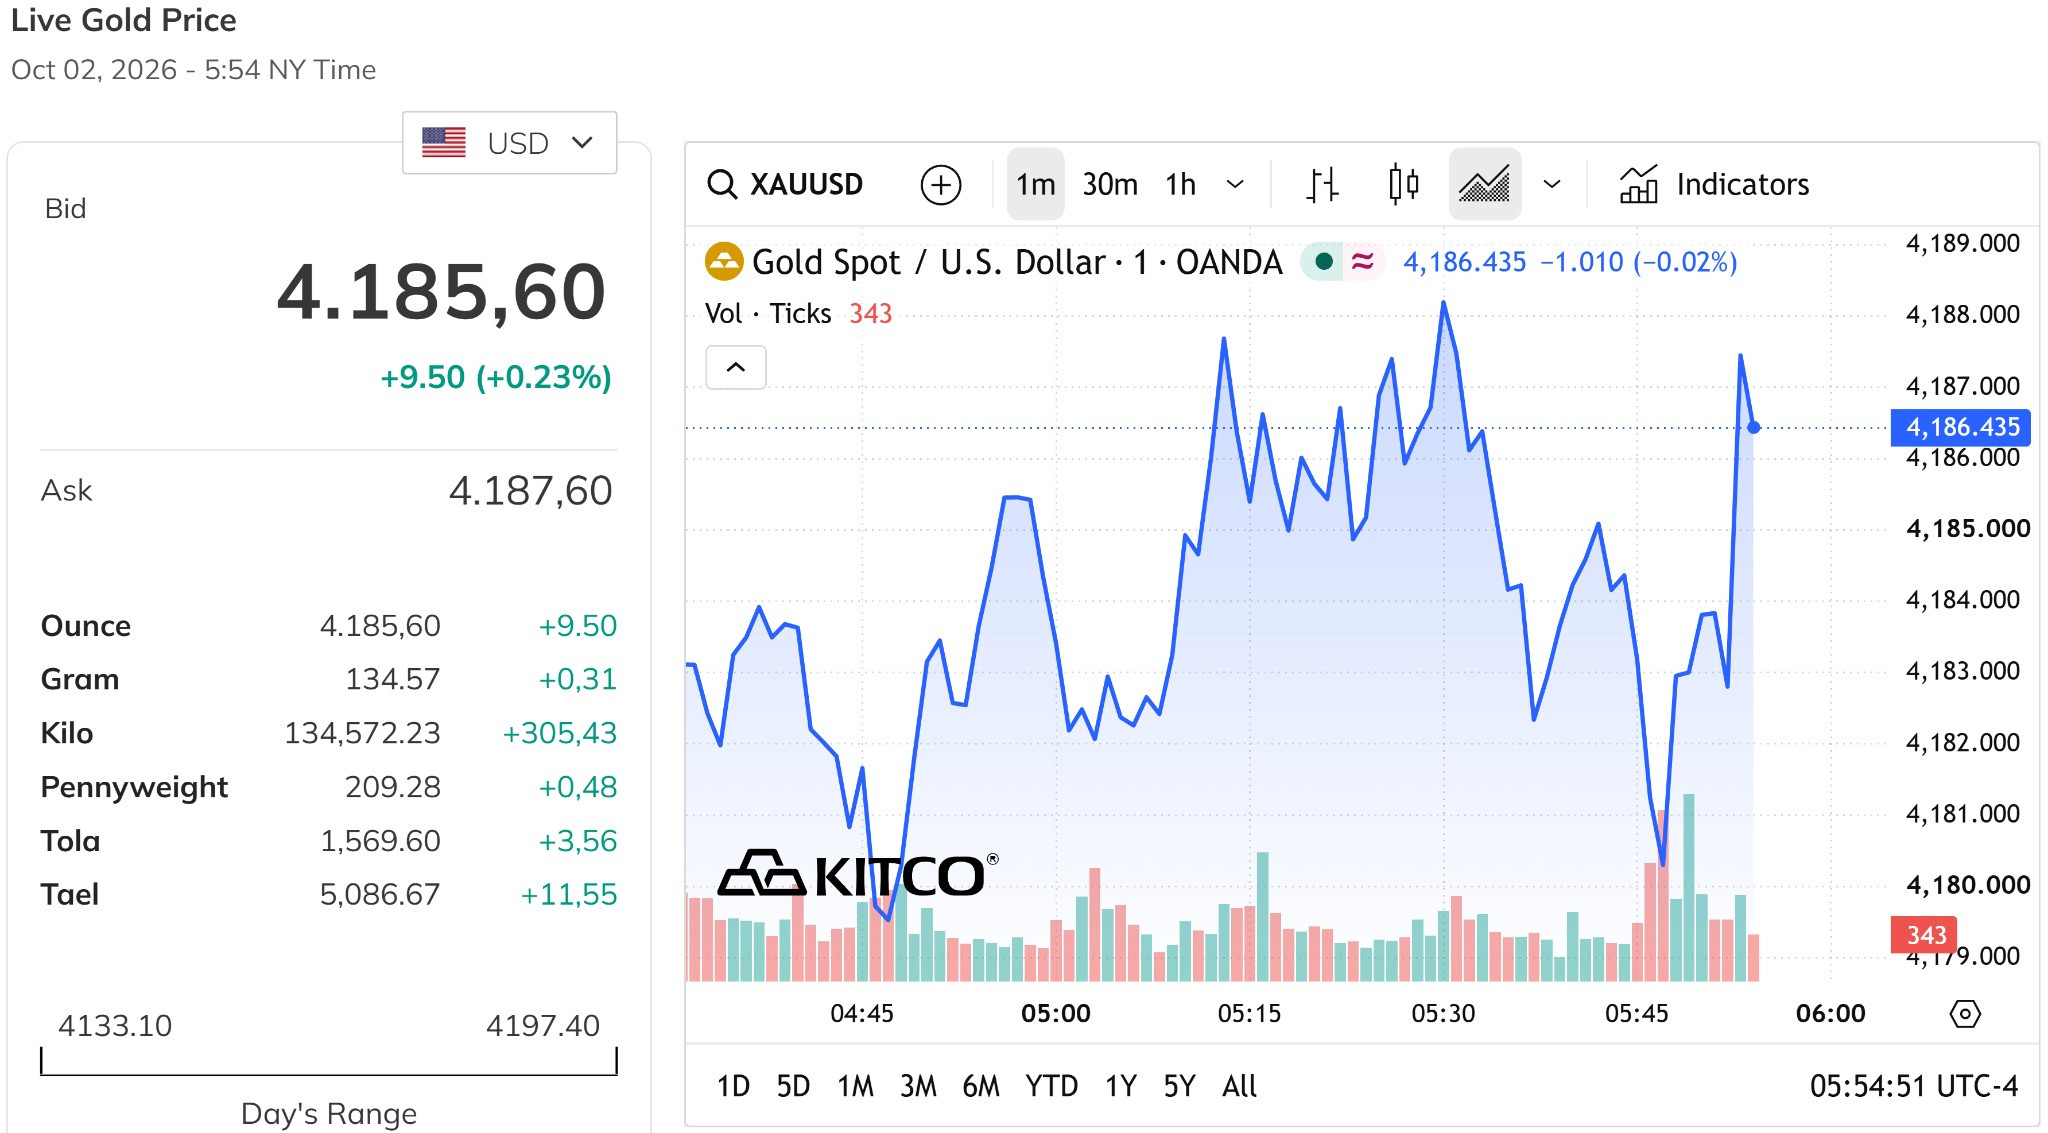Click the add symbol plus circle icon
The height and width of the screenshot is (1133, 2048).
pos(940,185)
